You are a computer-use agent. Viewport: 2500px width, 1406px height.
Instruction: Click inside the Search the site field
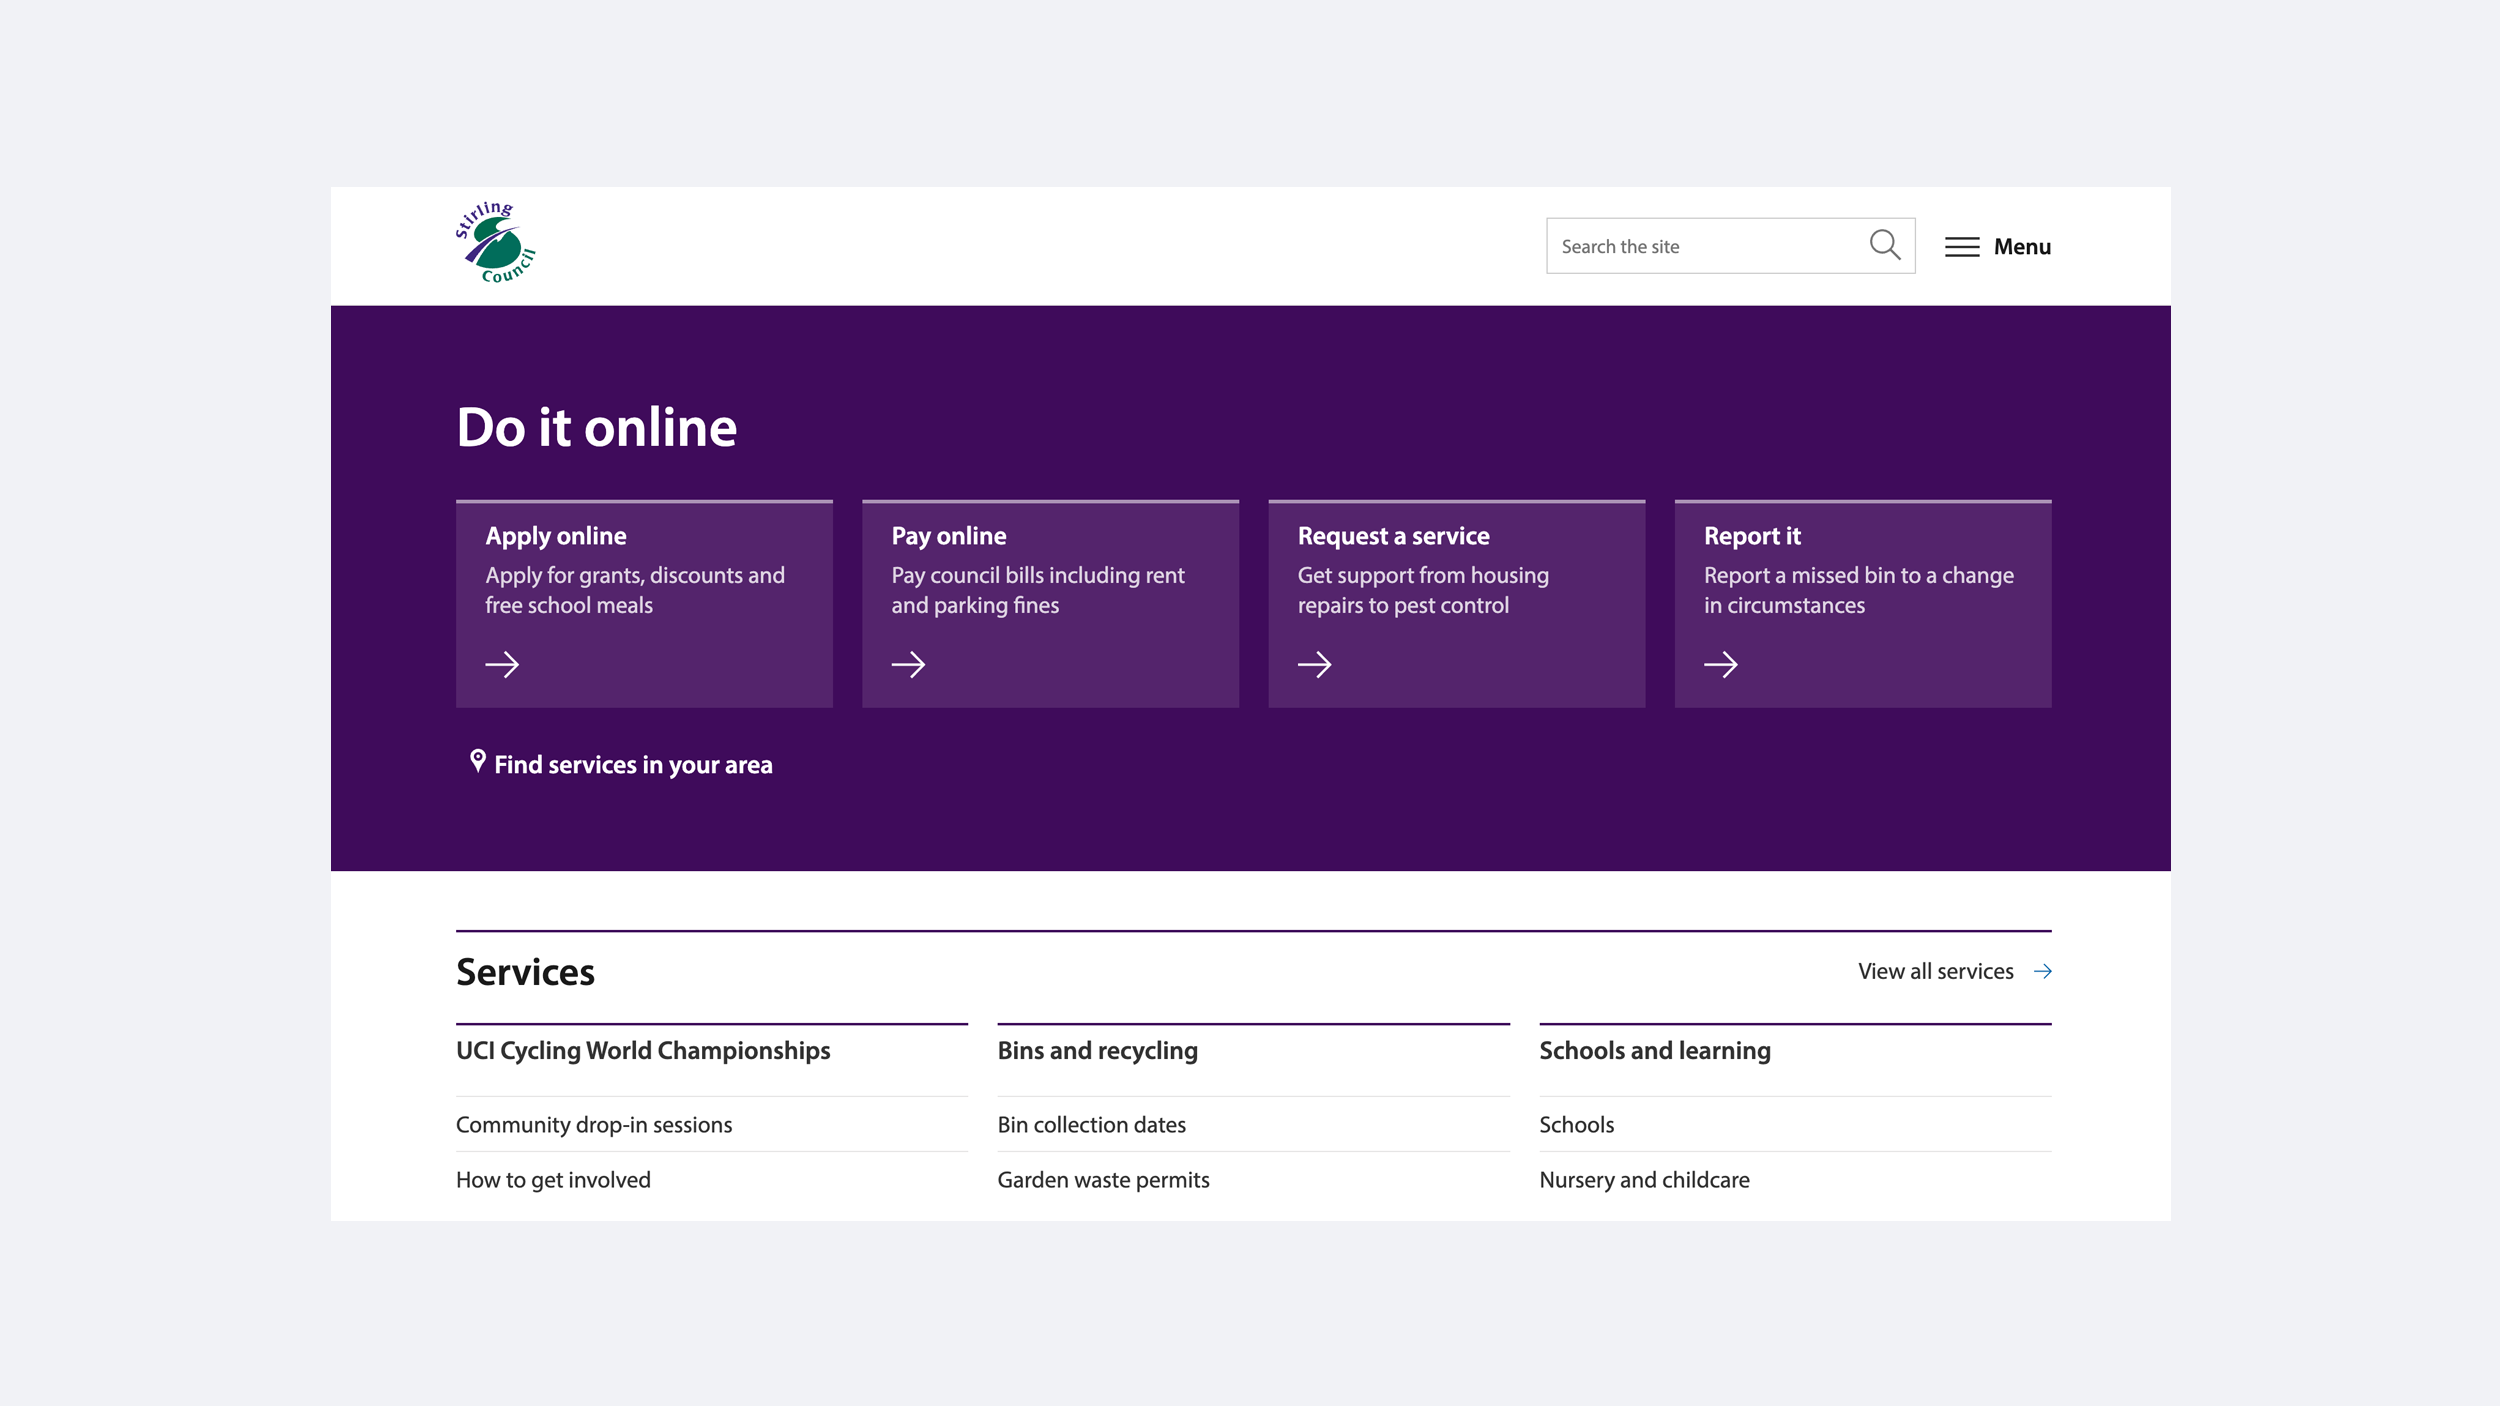pyautogui.click(x=1700, y=245)
